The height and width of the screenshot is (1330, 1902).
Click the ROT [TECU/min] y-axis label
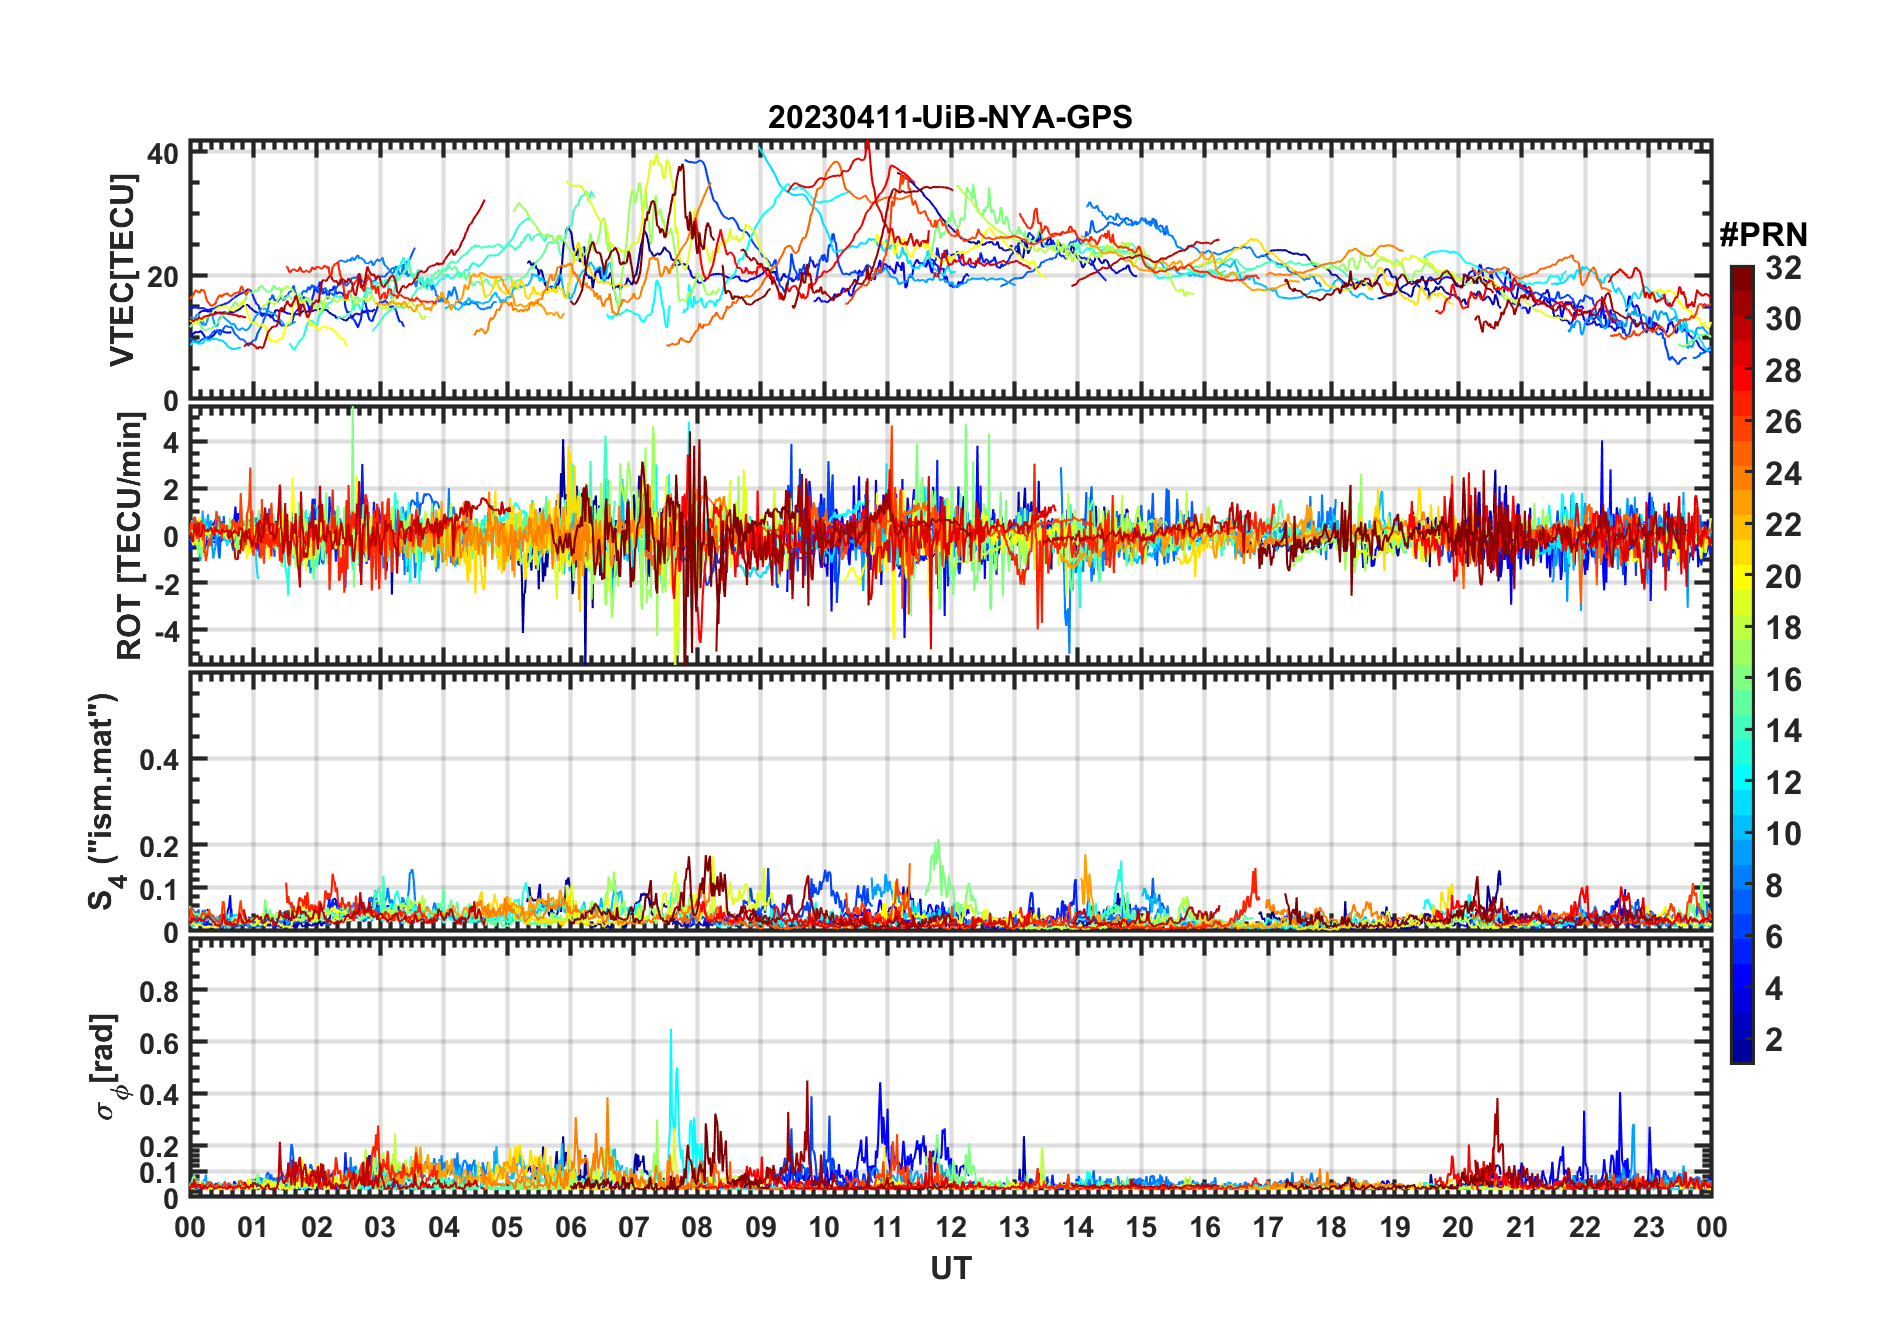(129, 536)
